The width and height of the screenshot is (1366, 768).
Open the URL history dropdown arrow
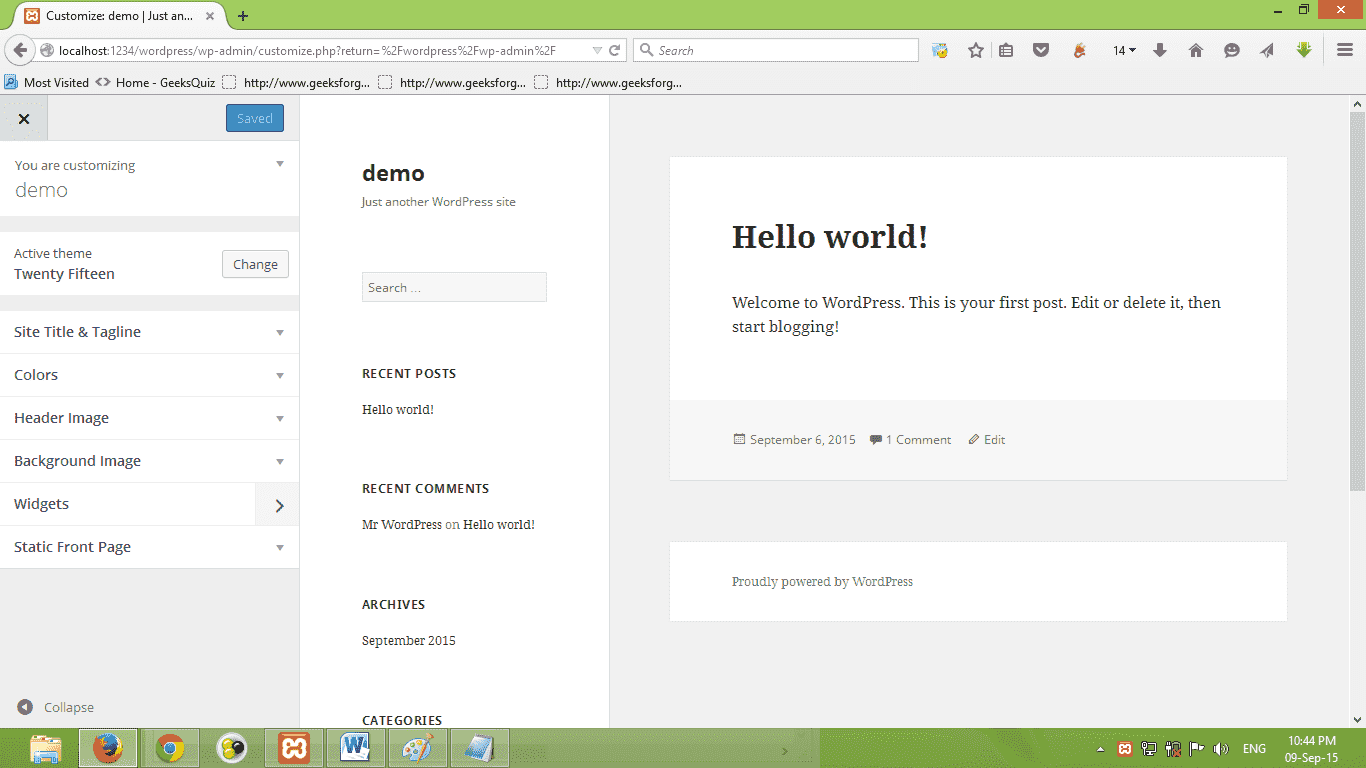pyautogui.click(x=598, y=50)
